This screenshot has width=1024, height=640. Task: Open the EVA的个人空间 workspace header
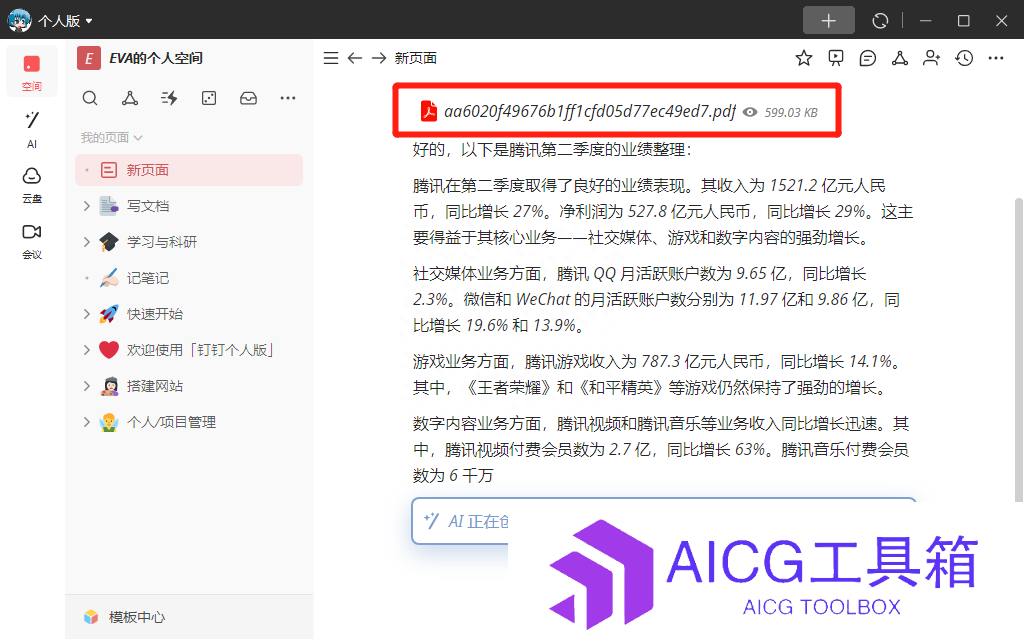pyautogui.click(x=140, y=58)
